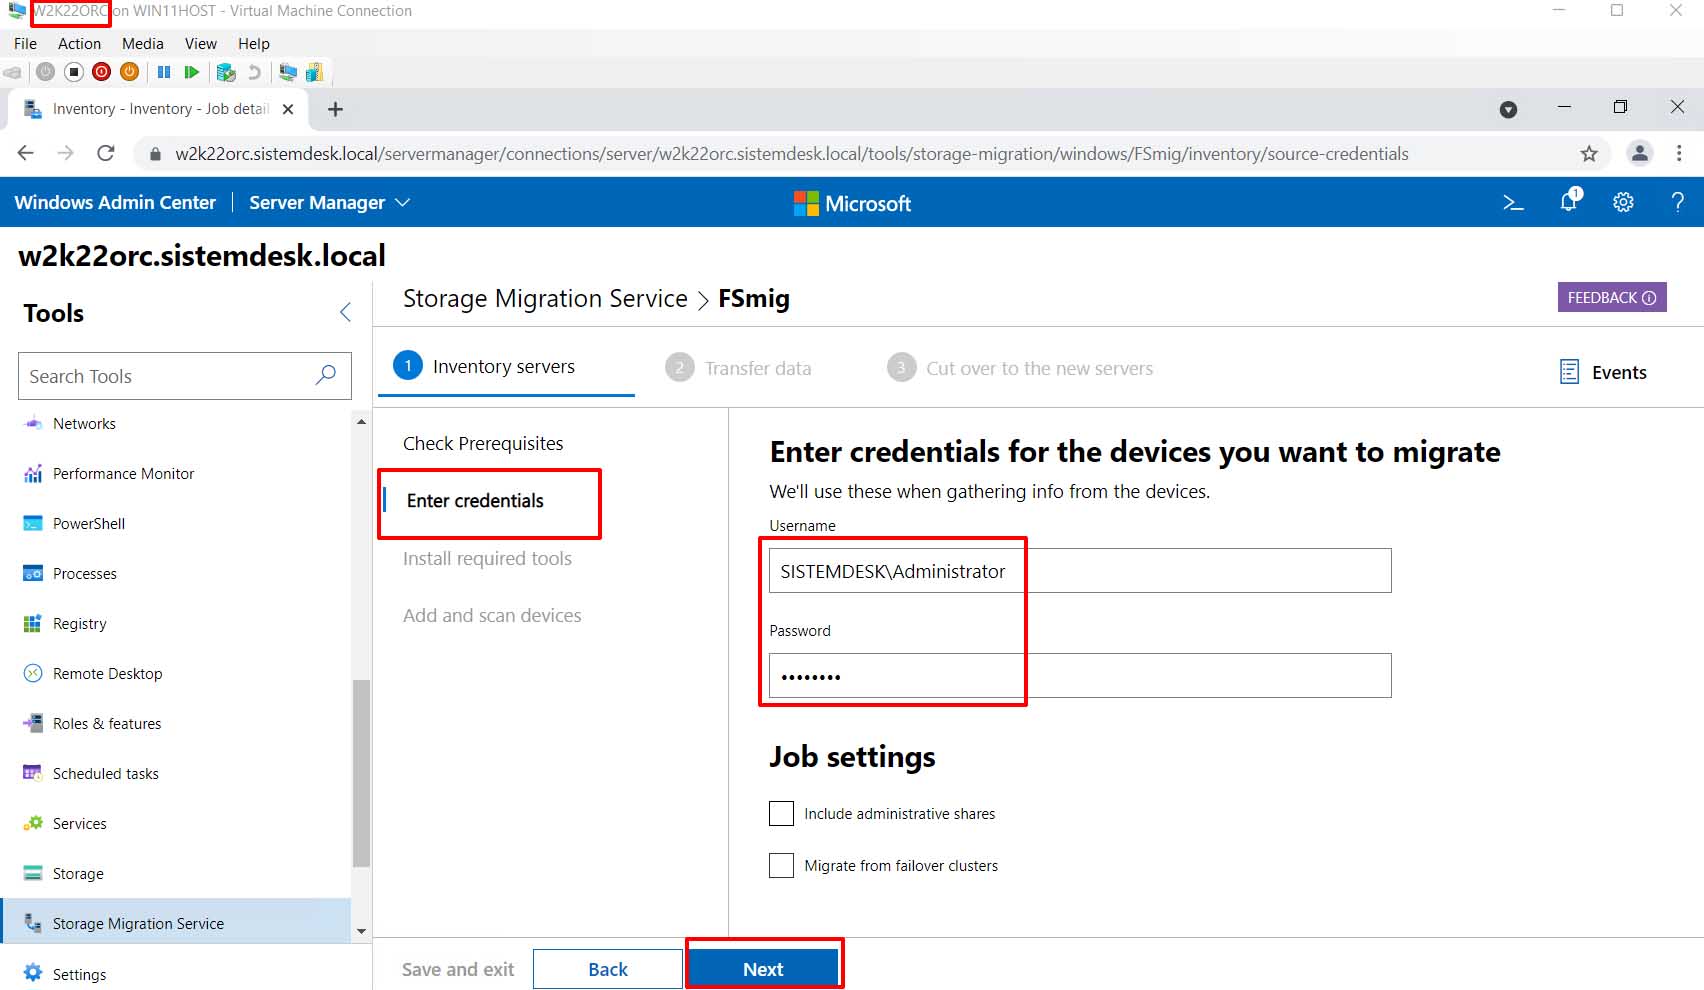1704x990 pixels.
Task: Click the browser forward arrow
Action: (66, 153)
